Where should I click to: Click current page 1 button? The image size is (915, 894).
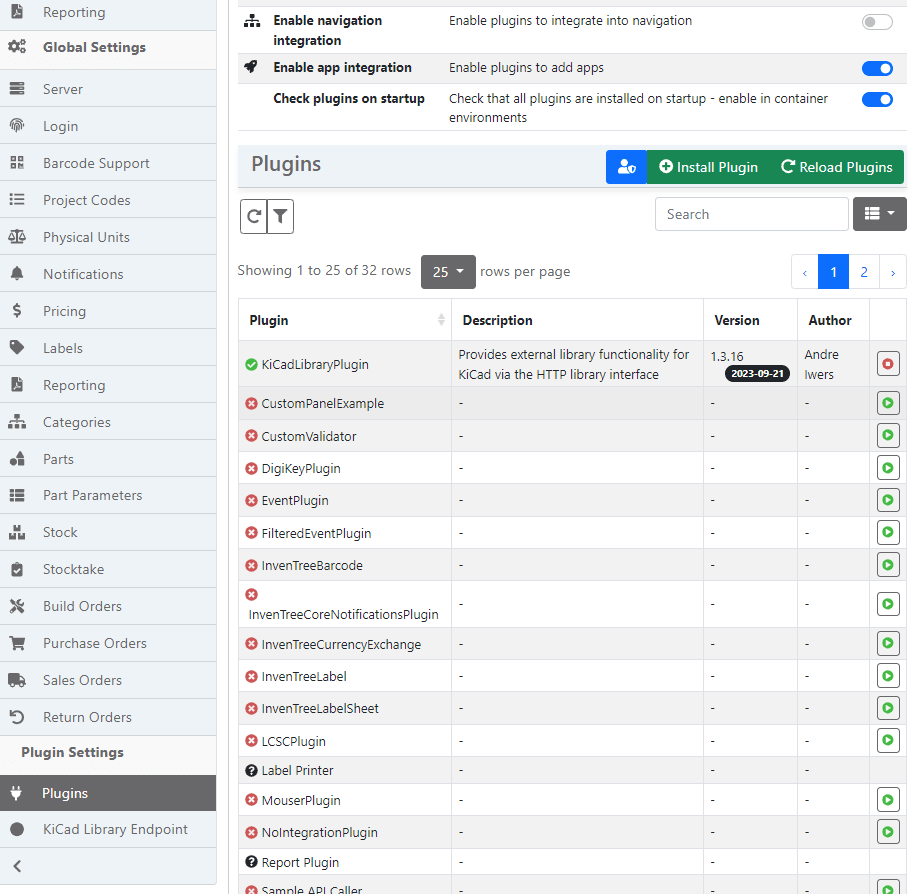click(x=833, y=272)
